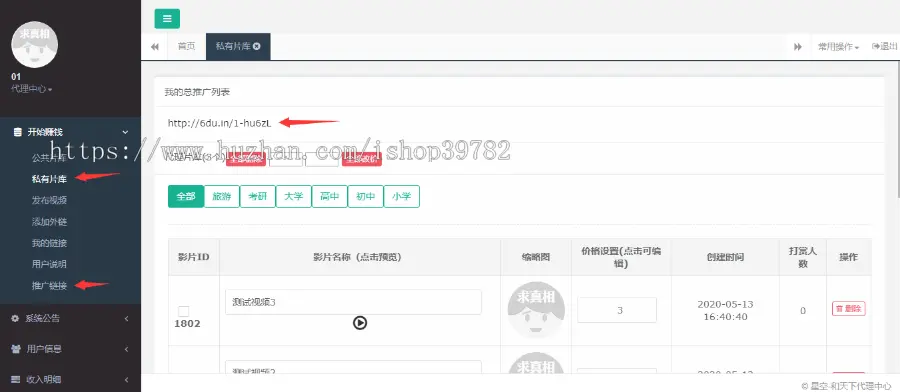
Task: Toggle sidebar with green hamburger button
Action: (167, 18)
